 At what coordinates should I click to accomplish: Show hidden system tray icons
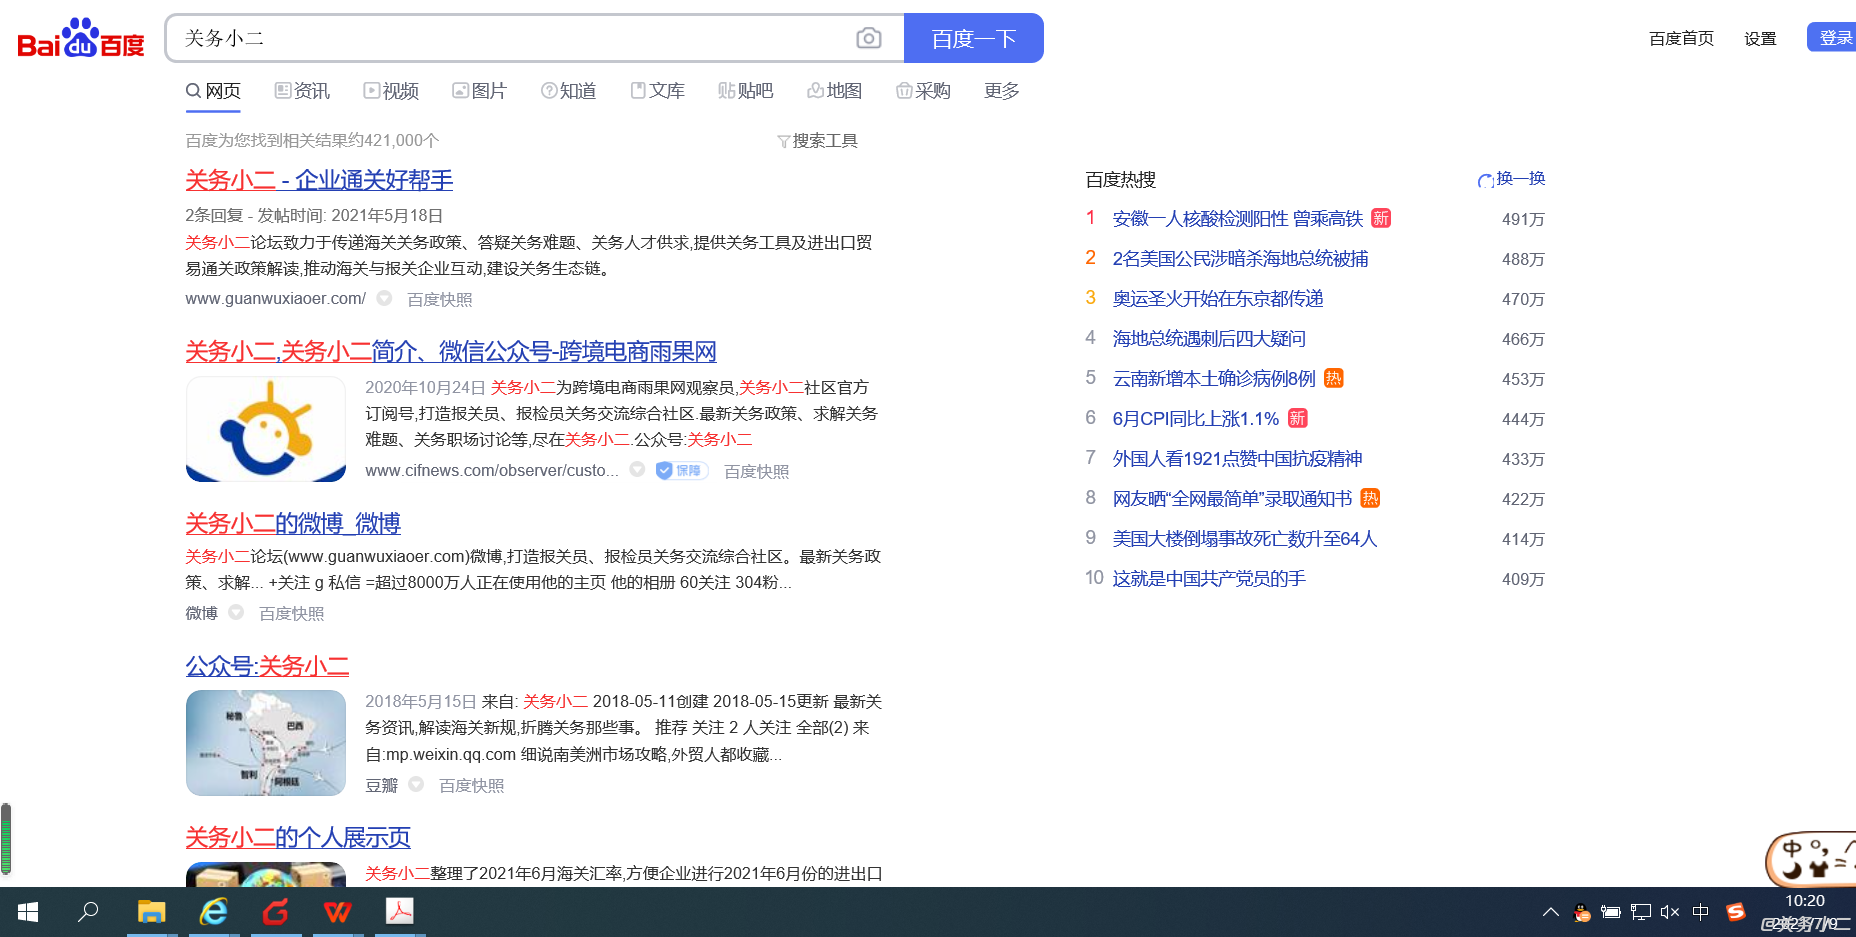(1551, 912)
